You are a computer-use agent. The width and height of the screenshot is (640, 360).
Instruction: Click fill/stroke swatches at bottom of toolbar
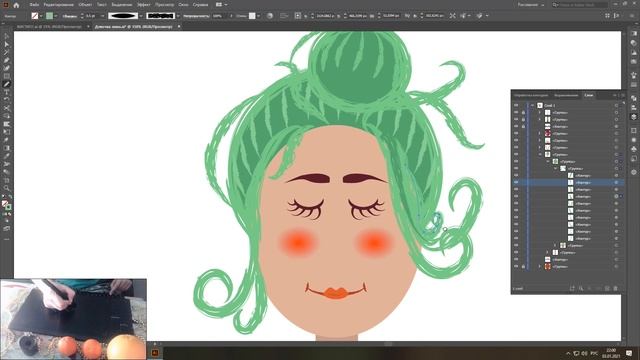(x=6, y=205)
